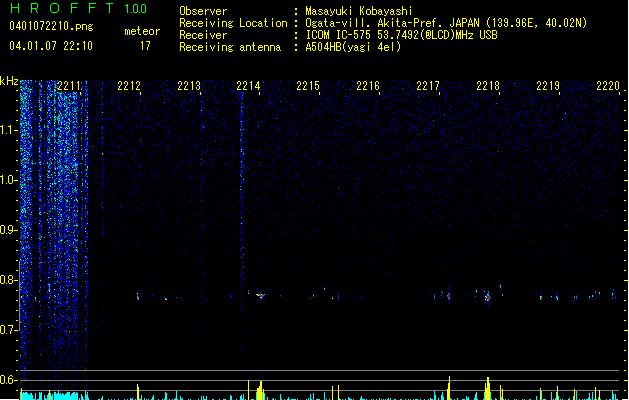Click observer name Masayuki Kobayashi
The height and width of the screenshot is (400, 629).
coord(359,11)
